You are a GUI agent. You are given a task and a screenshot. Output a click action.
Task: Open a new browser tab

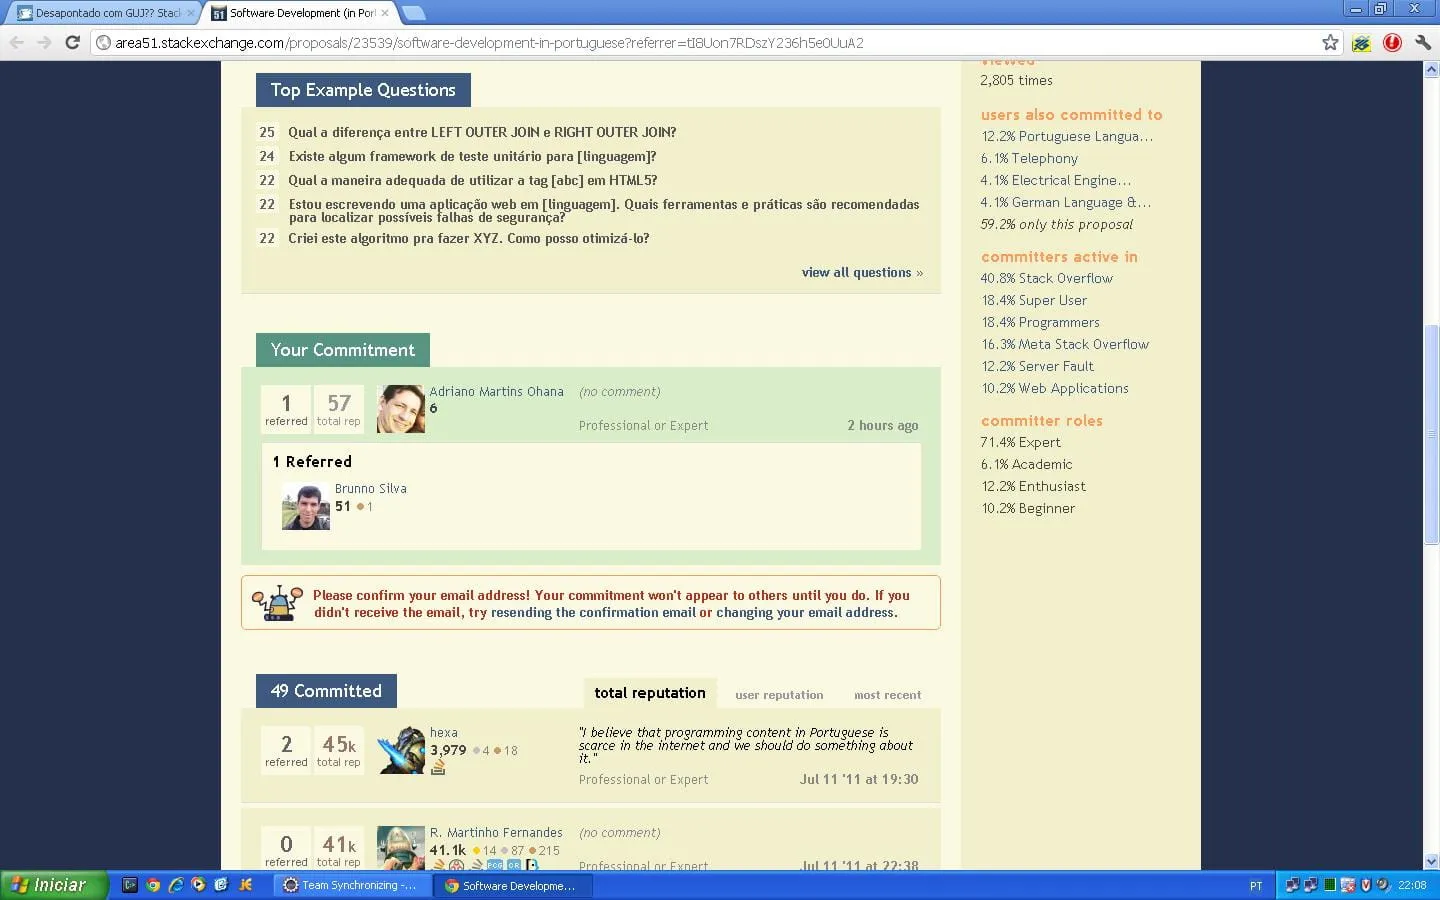click(x=413, y=13)
